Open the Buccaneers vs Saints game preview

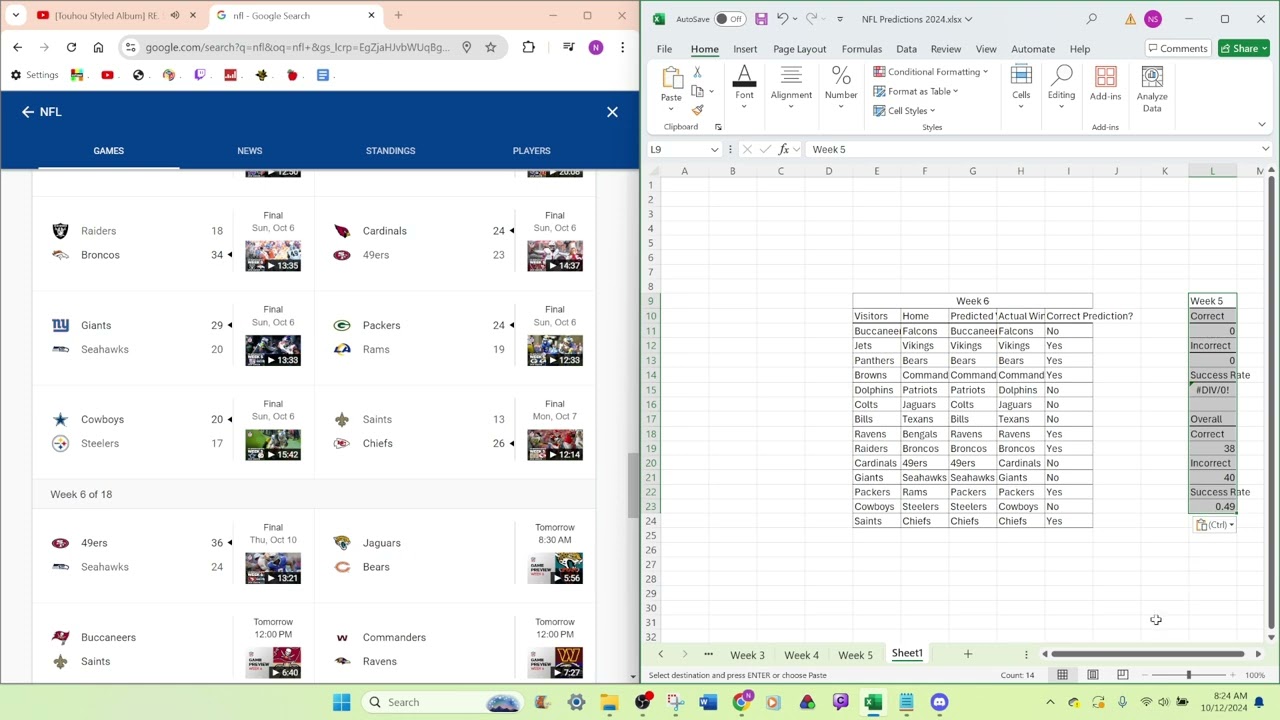click(175, 649)
